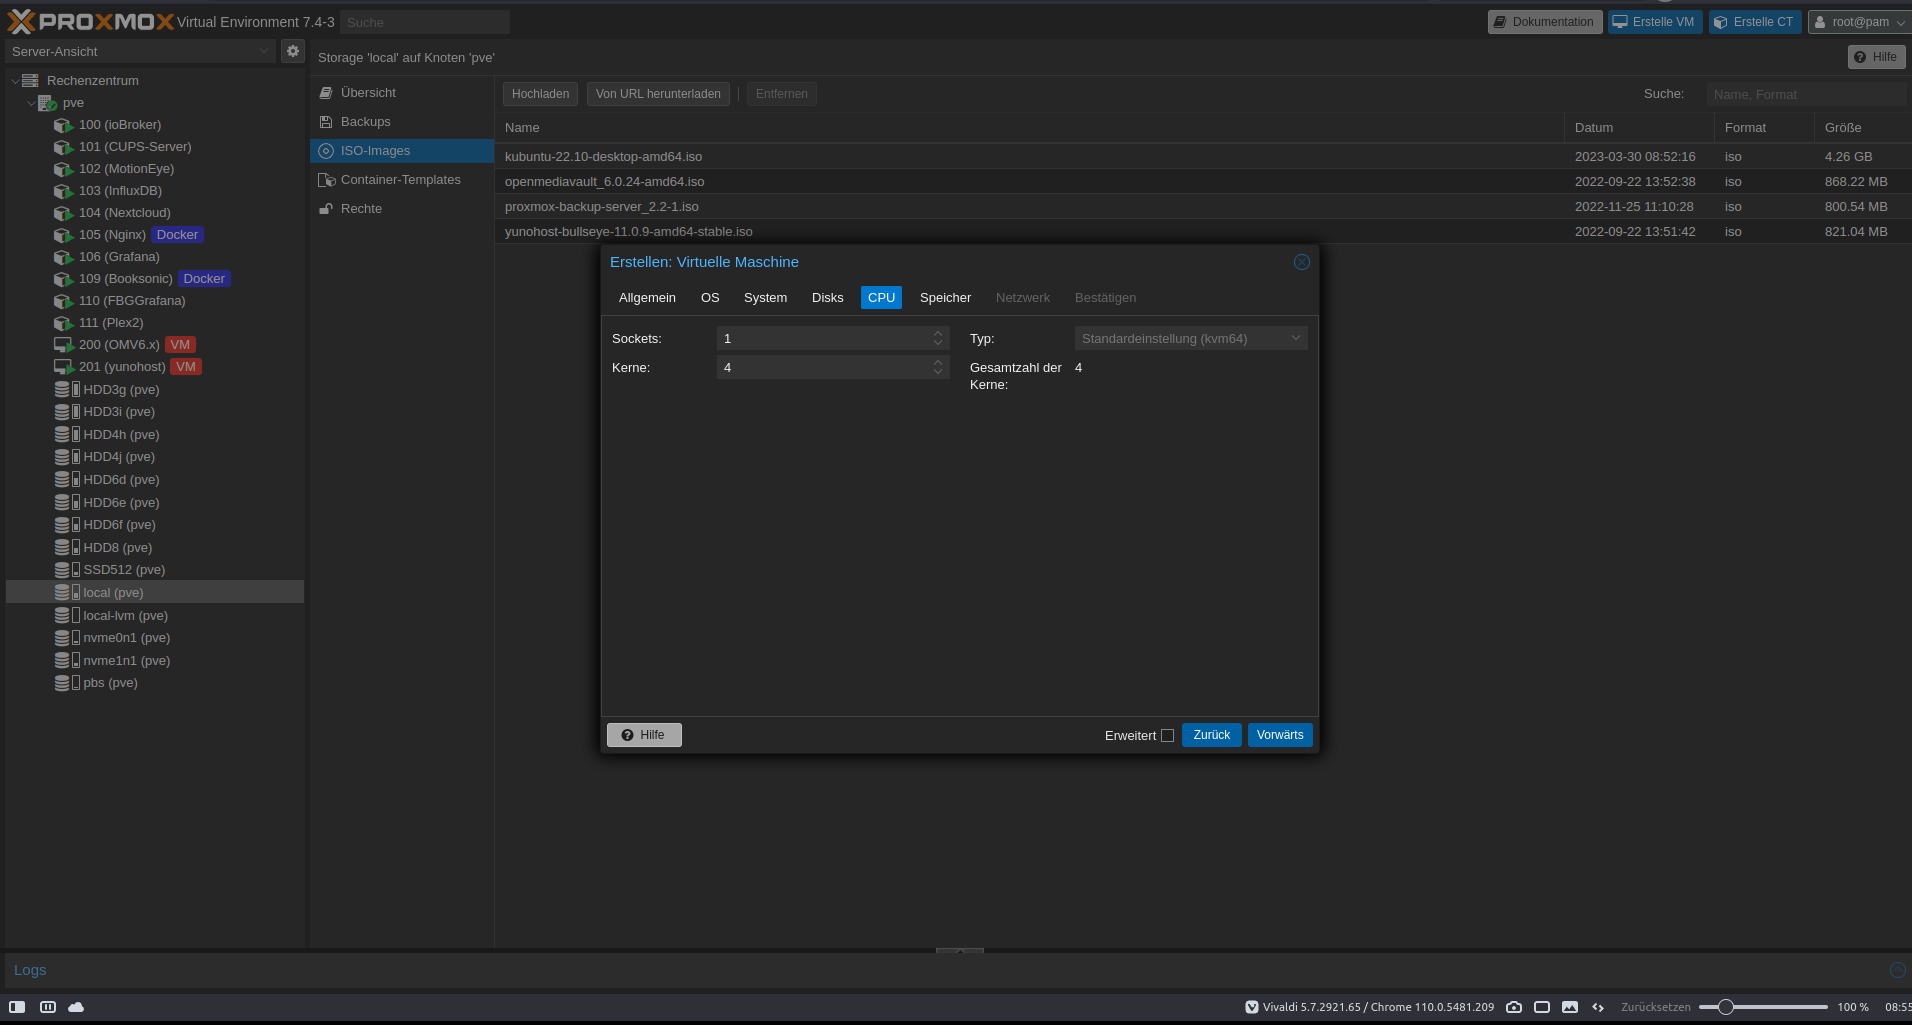Select the CPU tab
The width and height of the screenshot is (1912, 1025).
pos(881,298)
